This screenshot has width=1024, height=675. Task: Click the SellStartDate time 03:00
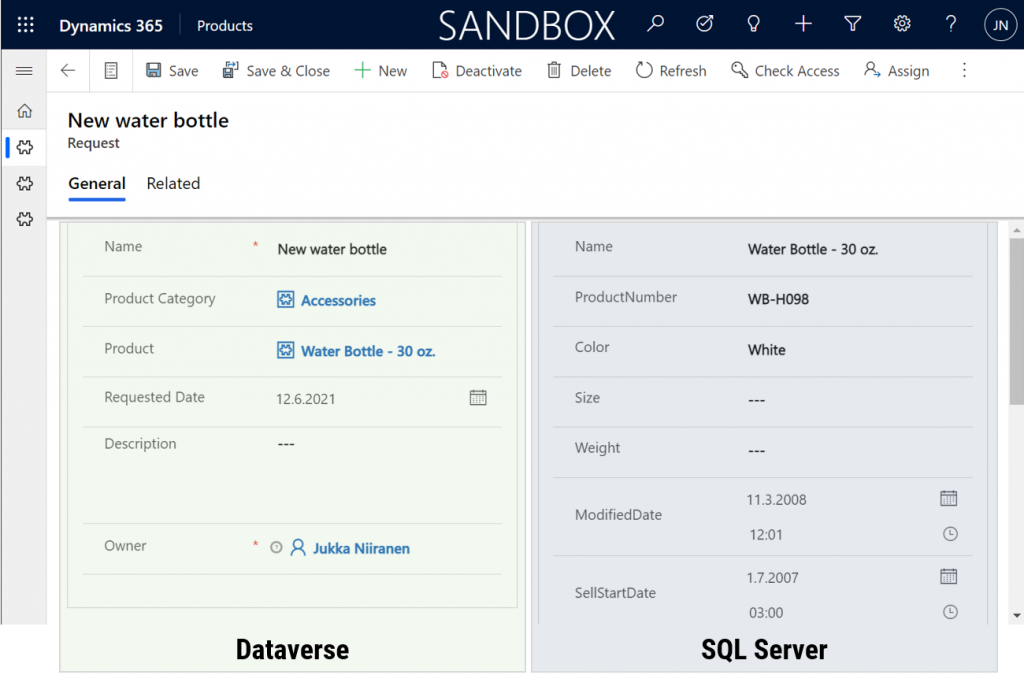[x=766, y=613]
